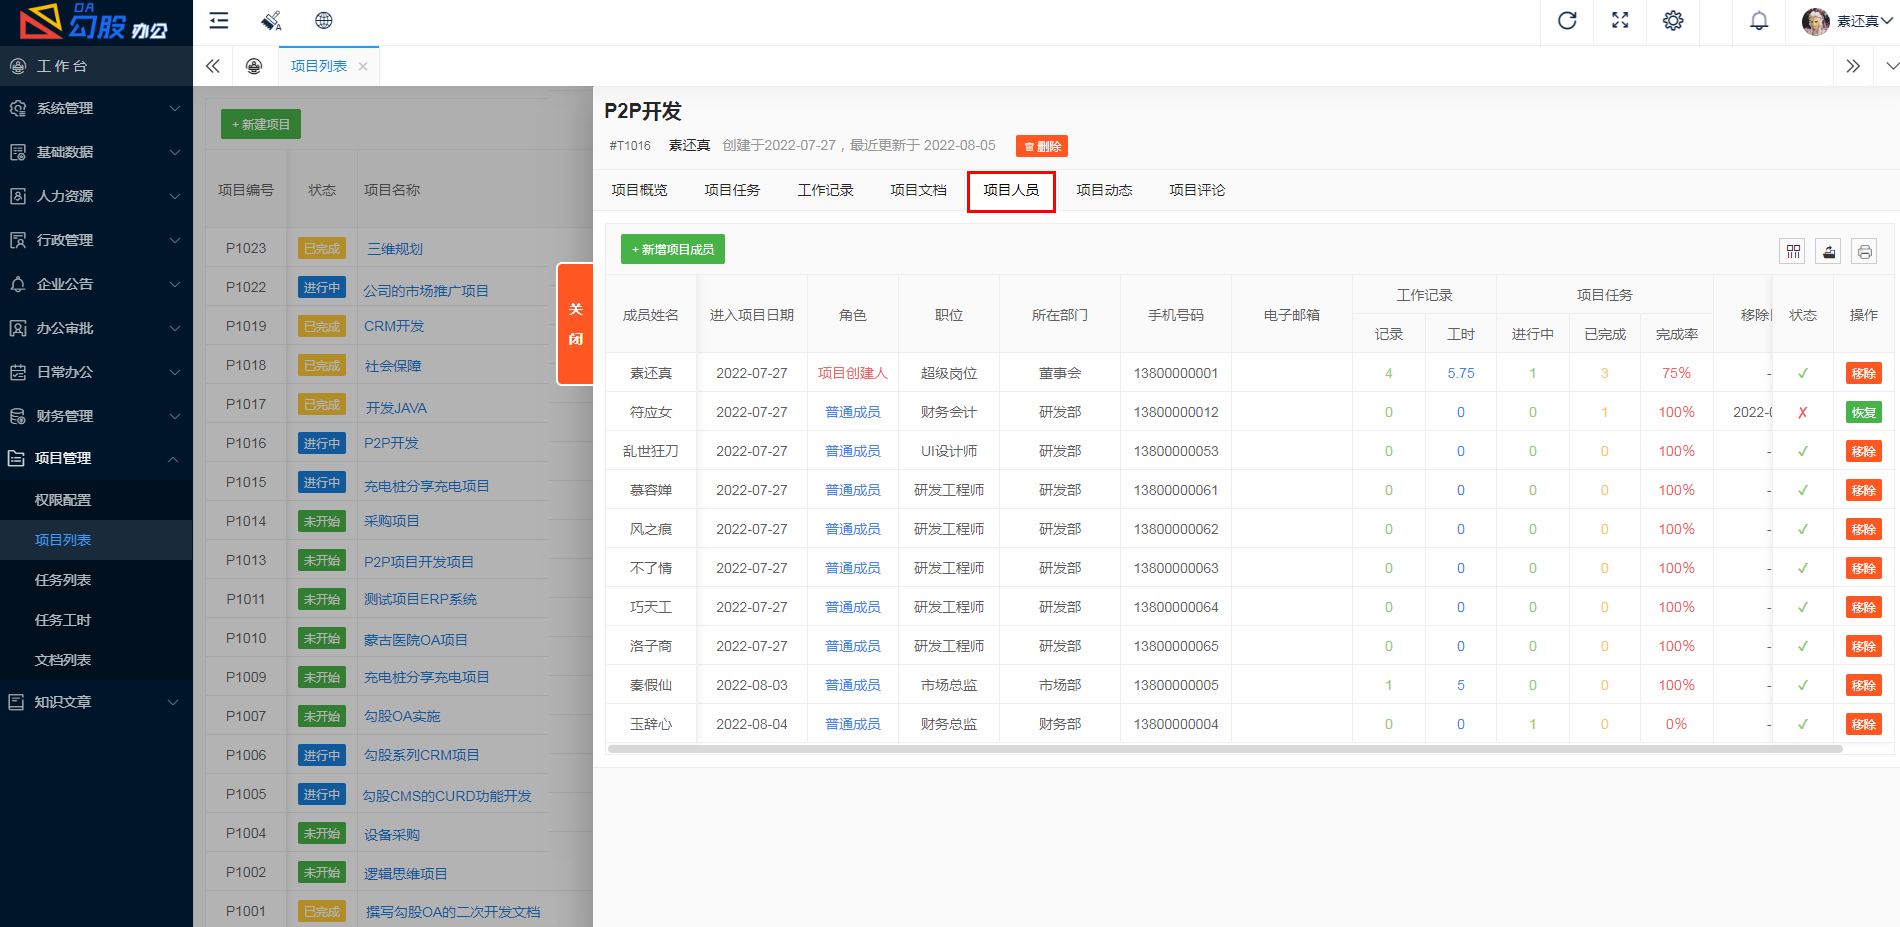1900x927 pixels.
Task: Click the export table icon
Action: click(1829, 251)
